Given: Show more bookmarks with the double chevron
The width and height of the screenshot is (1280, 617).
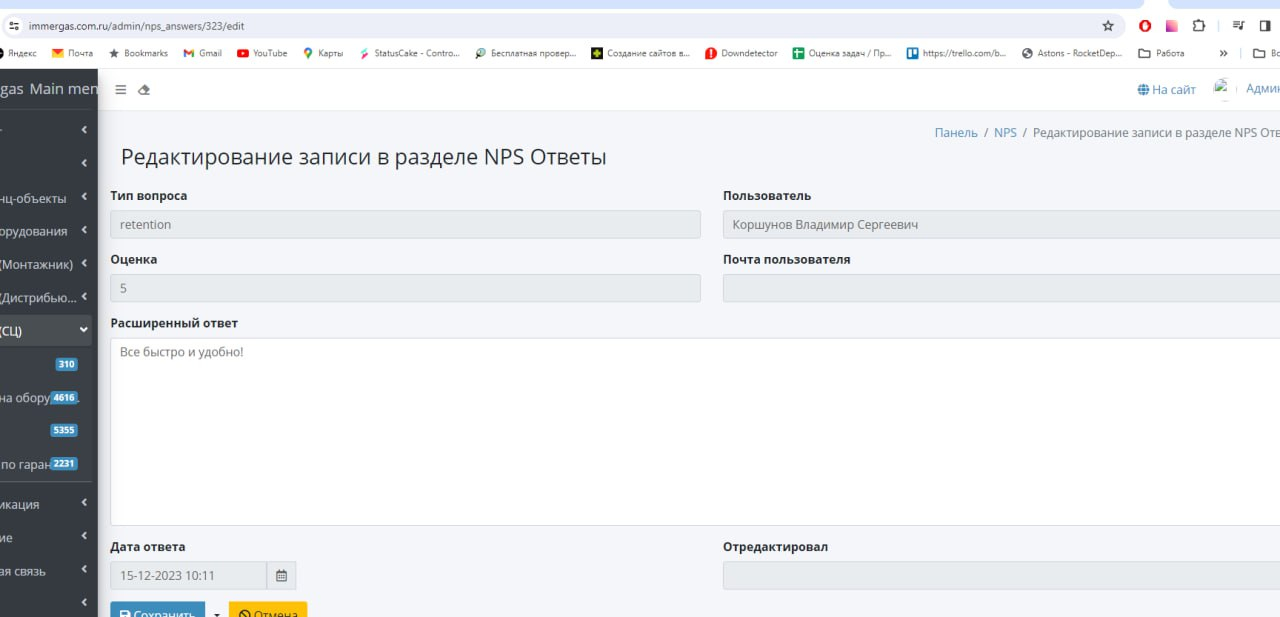Looking at the screenshot, I should coord(1223,54).
